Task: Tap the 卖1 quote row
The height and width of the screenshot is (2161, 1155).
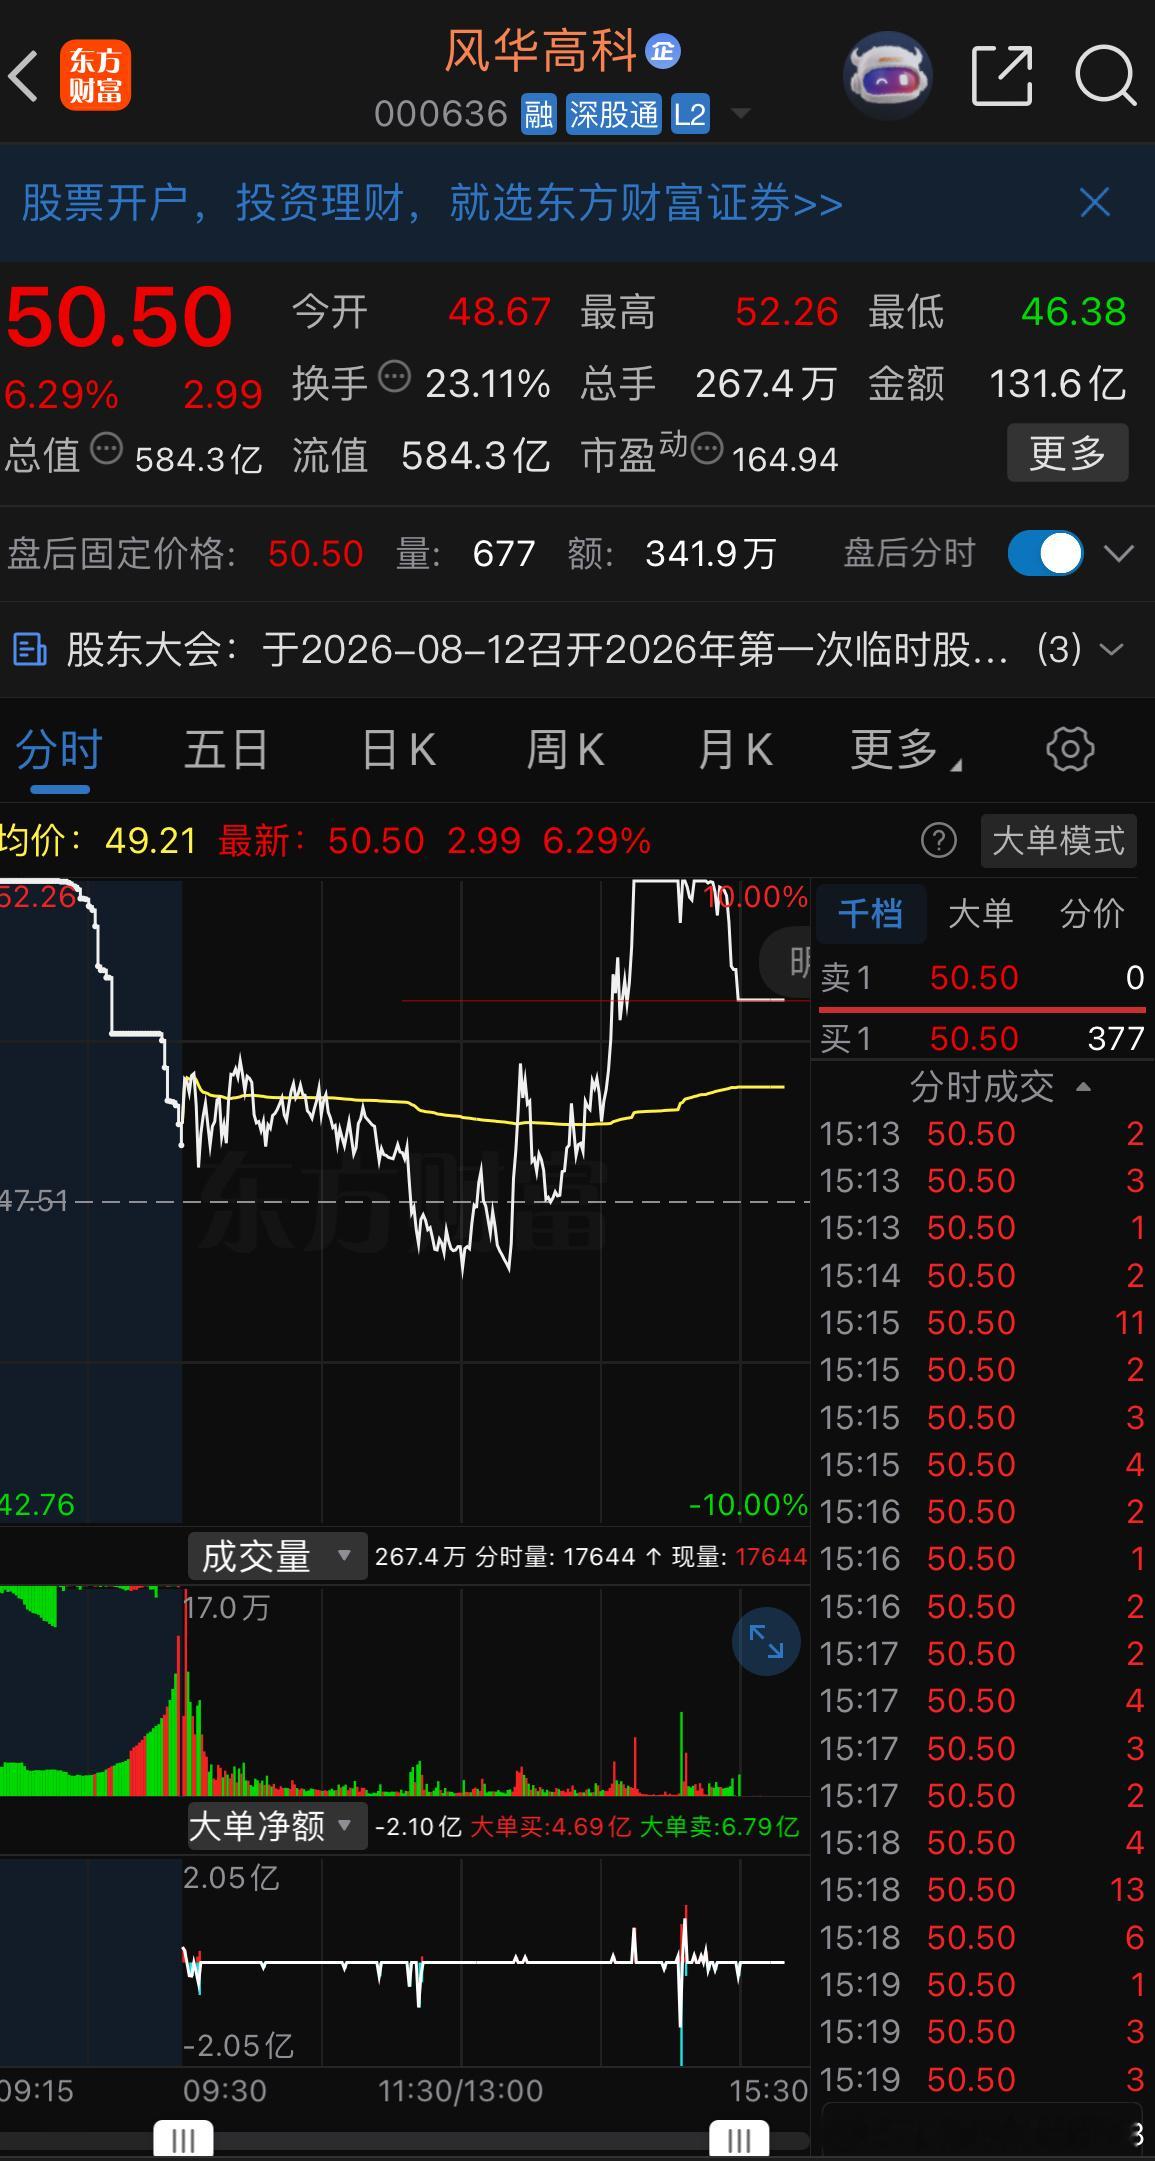Action: [x=982, y=978]
